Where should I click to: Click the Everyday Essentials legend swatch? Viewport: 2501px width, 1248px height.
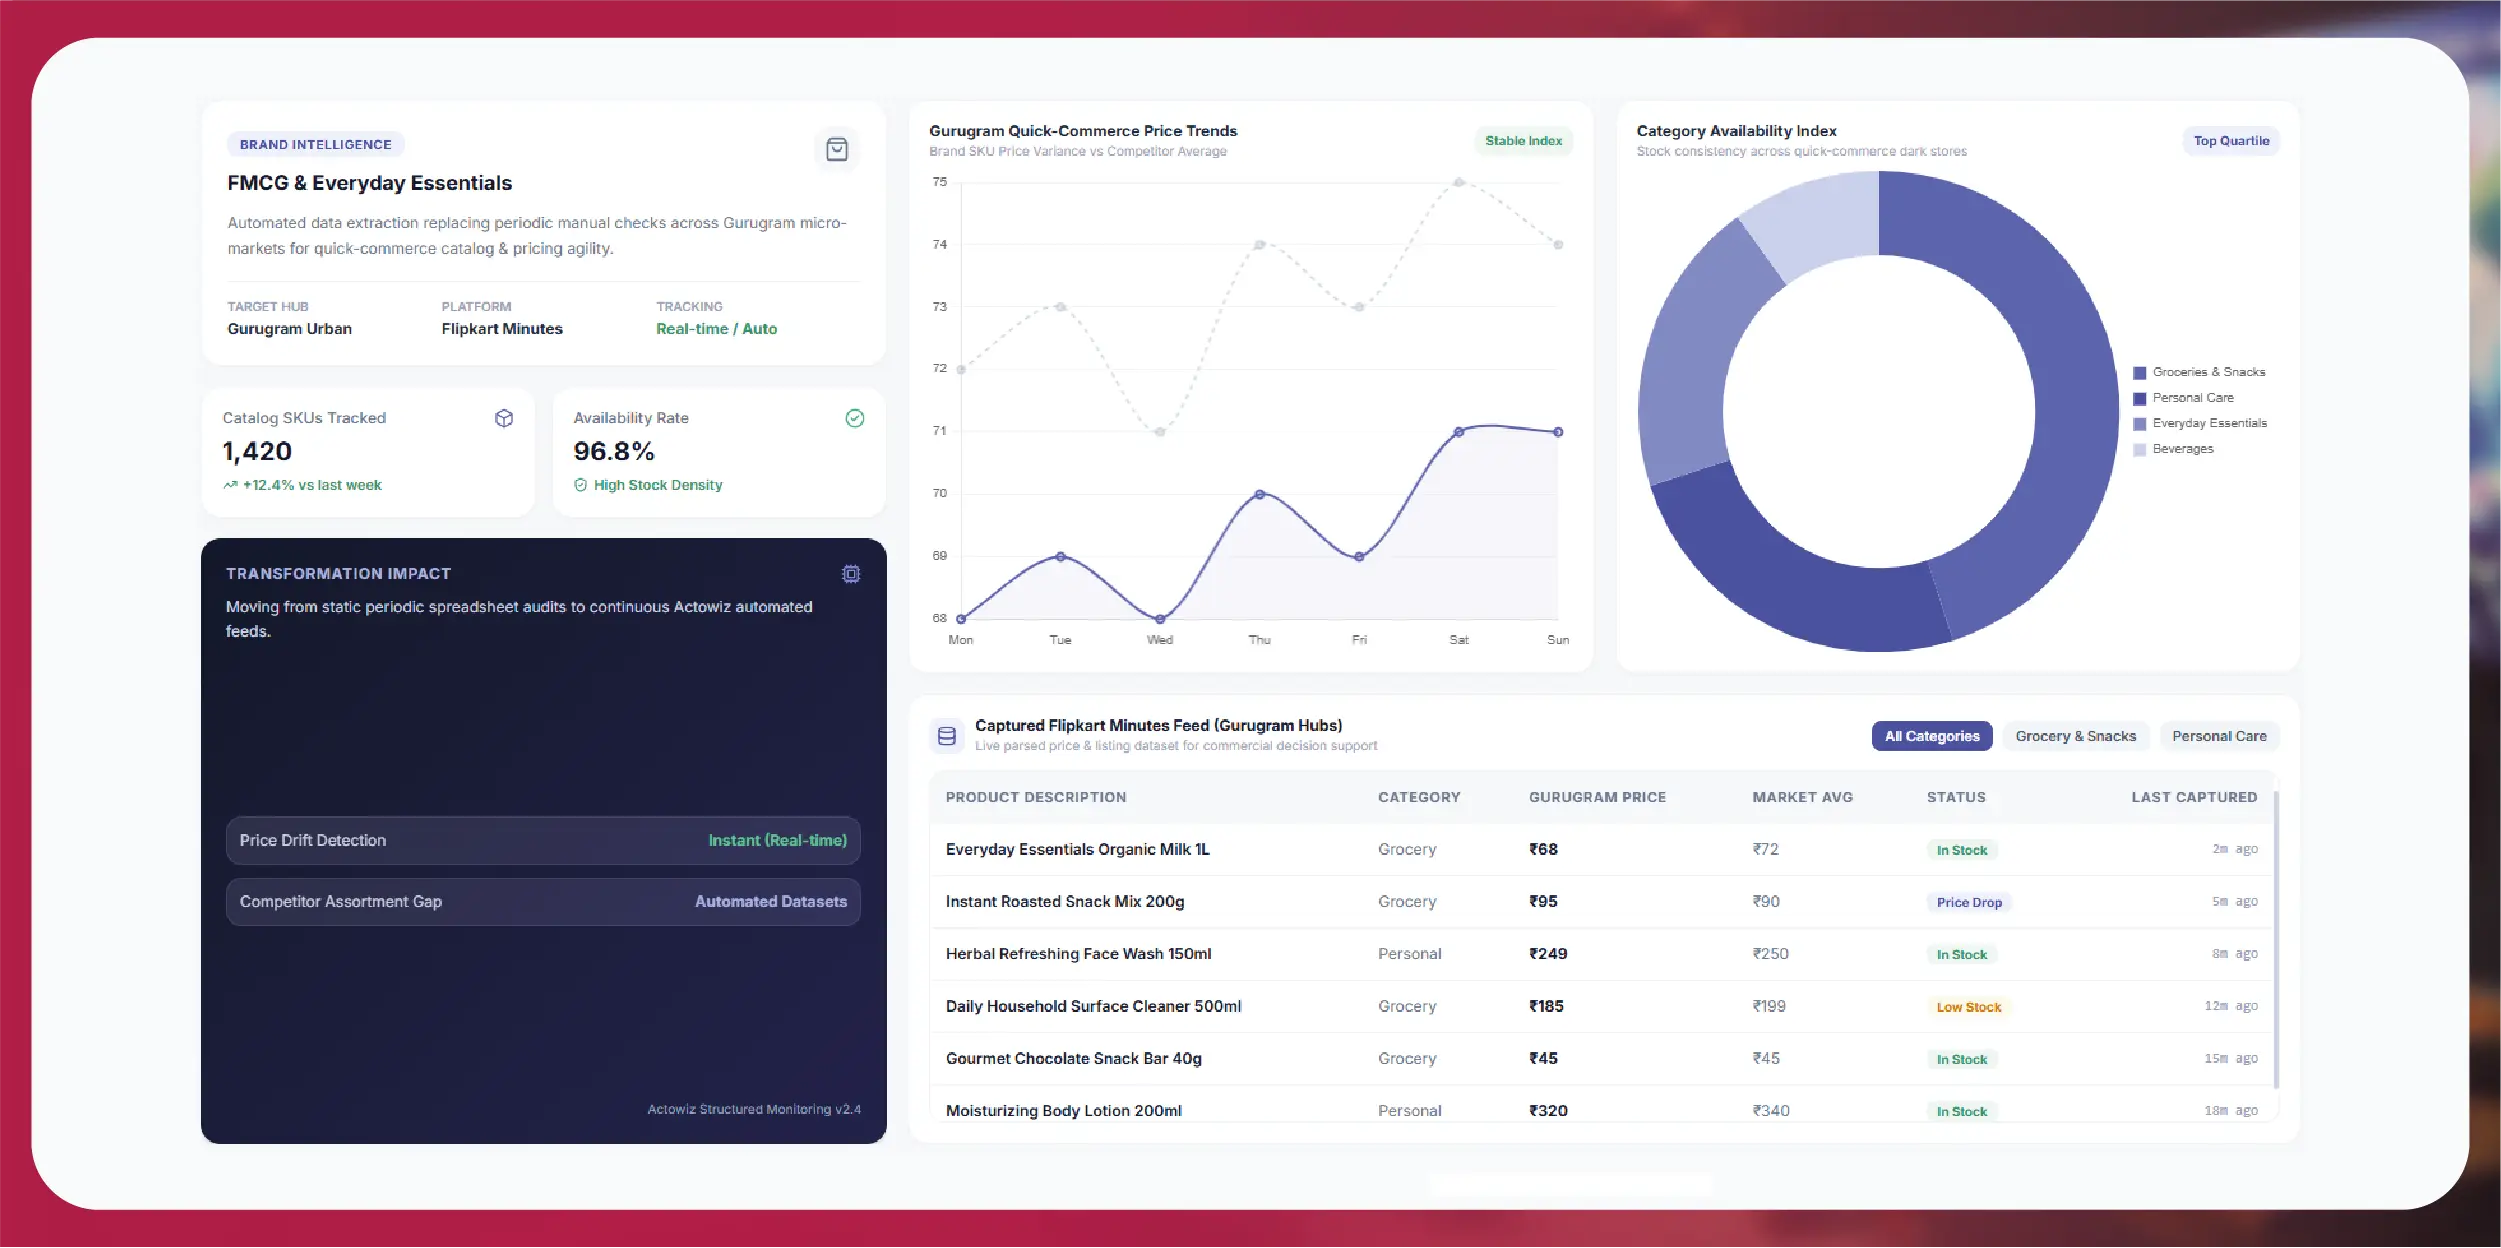[2139, 424]
